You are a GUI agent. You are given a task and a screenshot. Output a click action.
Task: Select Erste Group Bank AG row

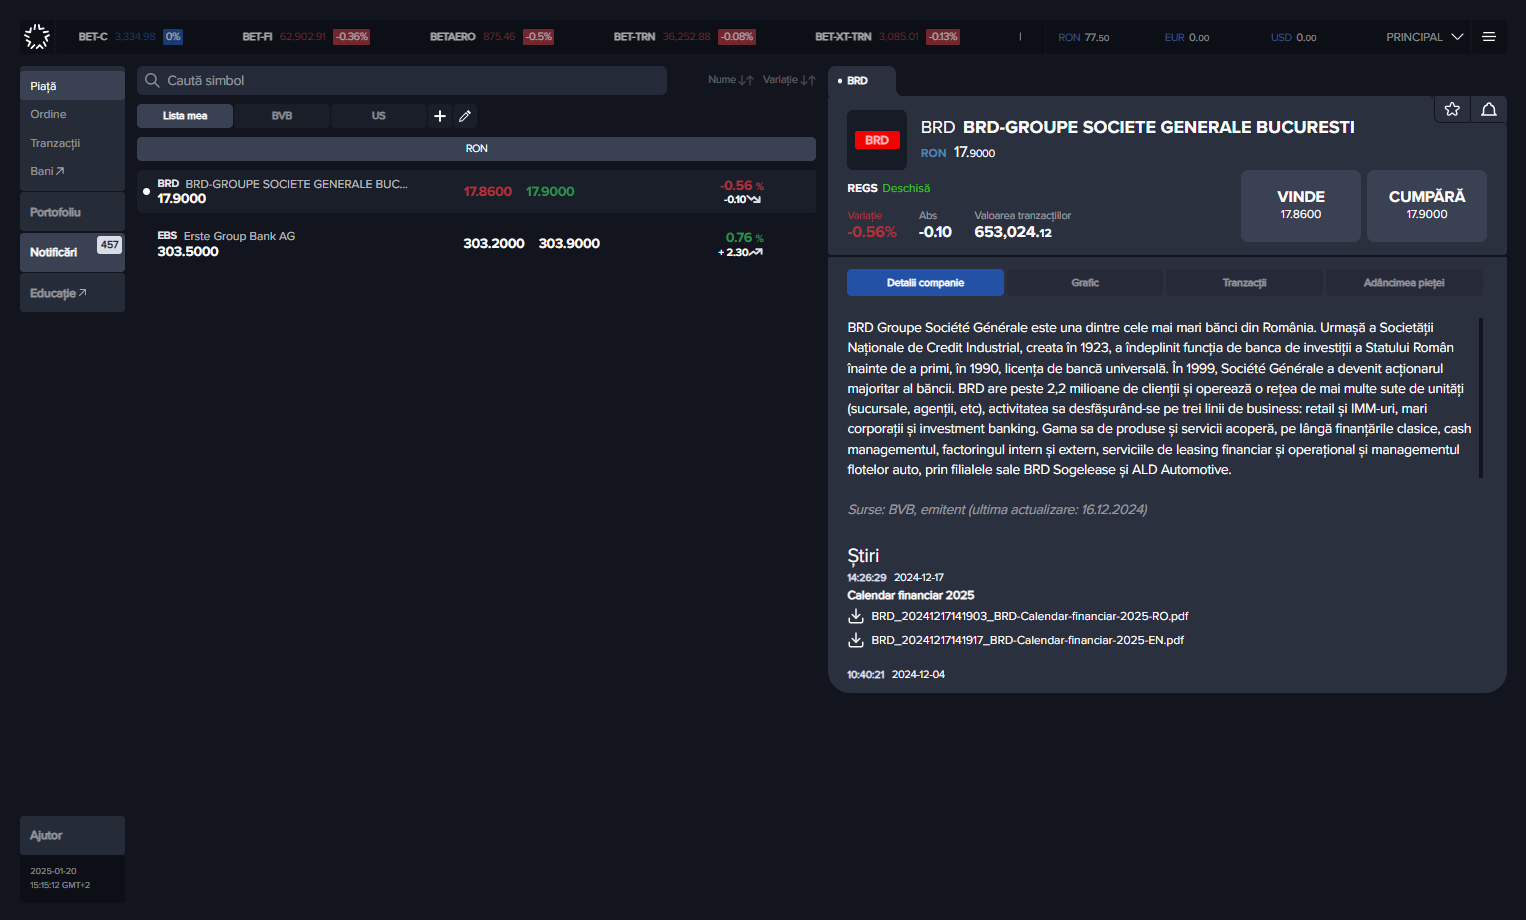(476, 243)
